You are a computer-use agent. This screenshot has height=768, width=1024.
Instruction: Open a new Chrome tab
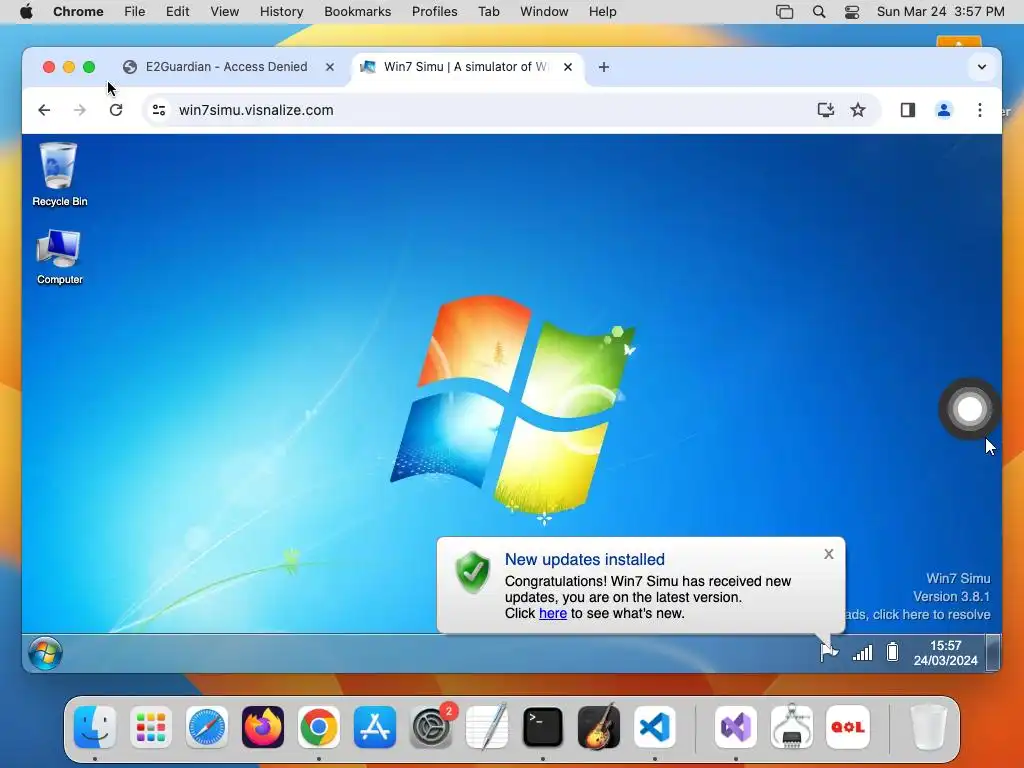pyautogui.click(x=603, y=67)
